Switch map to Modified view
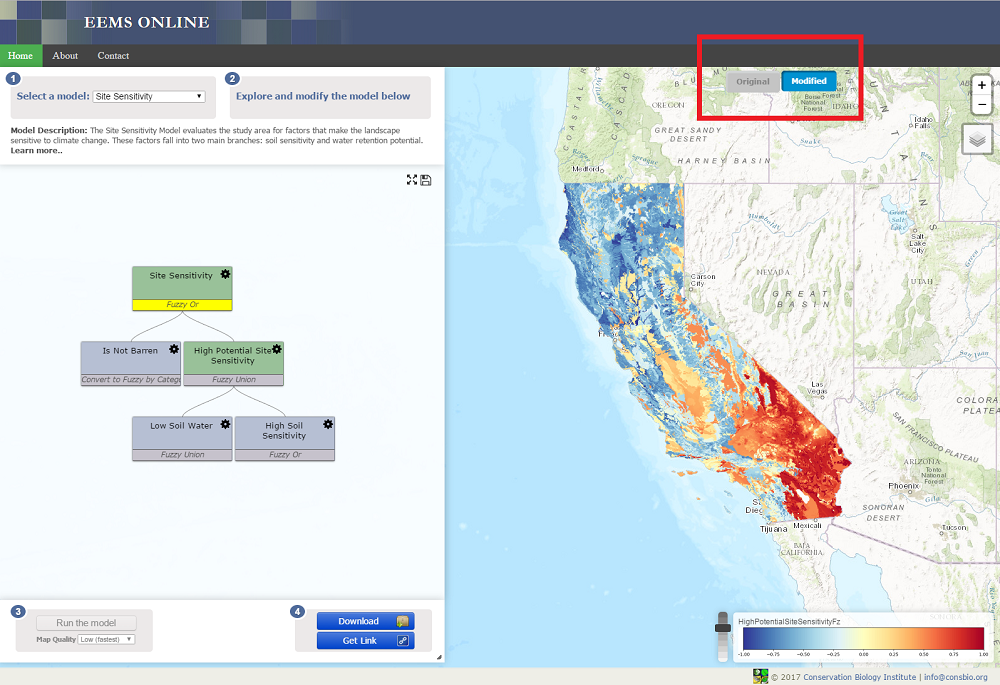 point(808,81)
